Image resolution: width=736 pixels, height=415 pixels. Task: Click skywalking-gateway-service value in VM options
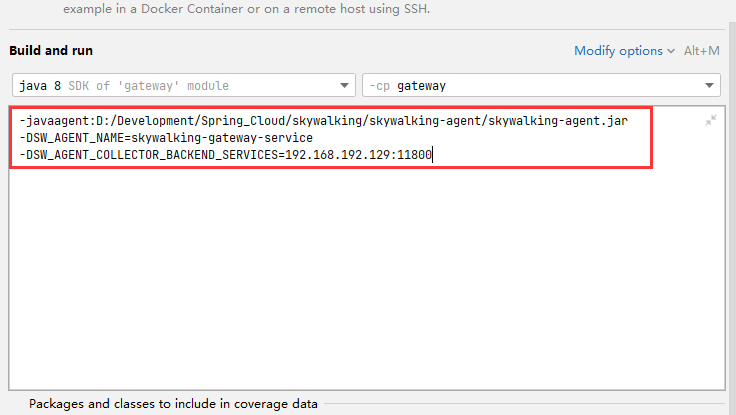pyautogui.click(x=222, y=138)
